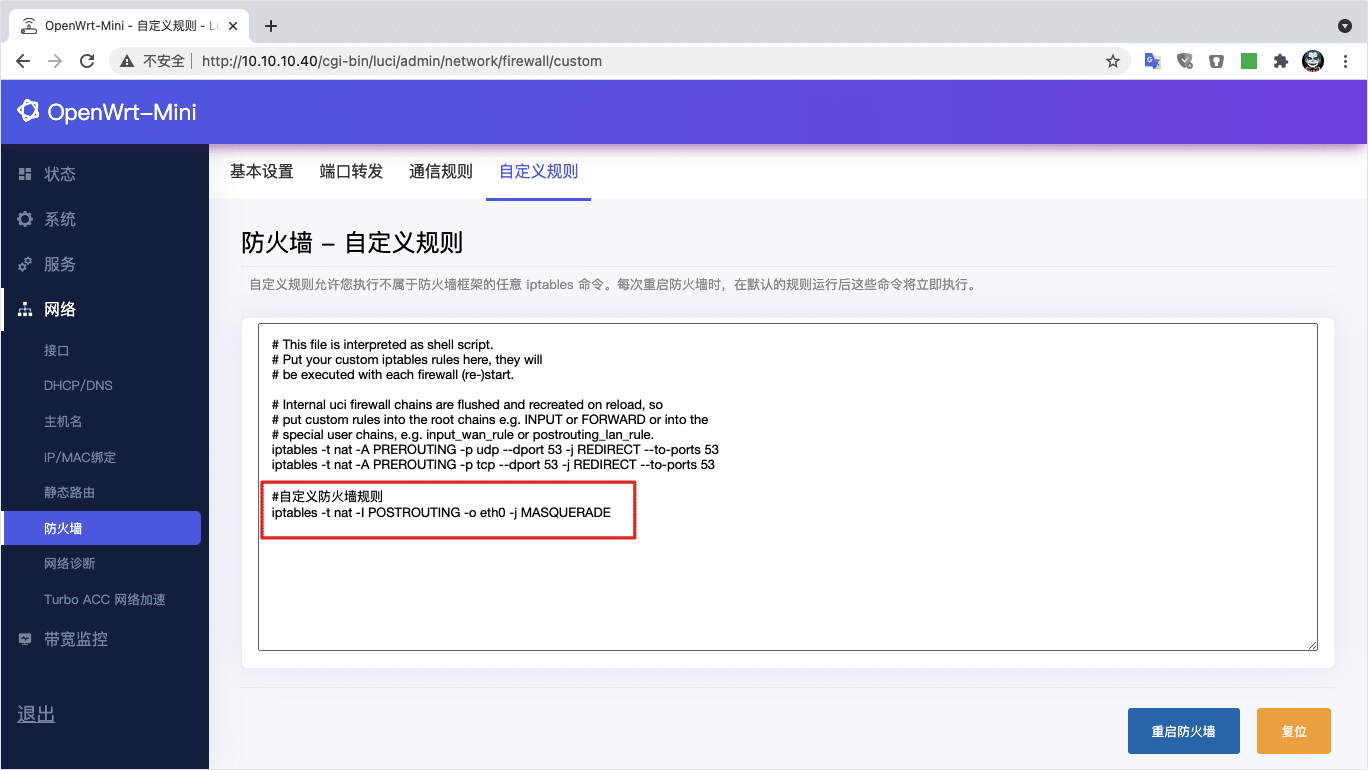The width and height of the screenshot is (1368, 770).
Task: Click the textarea resize handle
Action: point(1311,644)
